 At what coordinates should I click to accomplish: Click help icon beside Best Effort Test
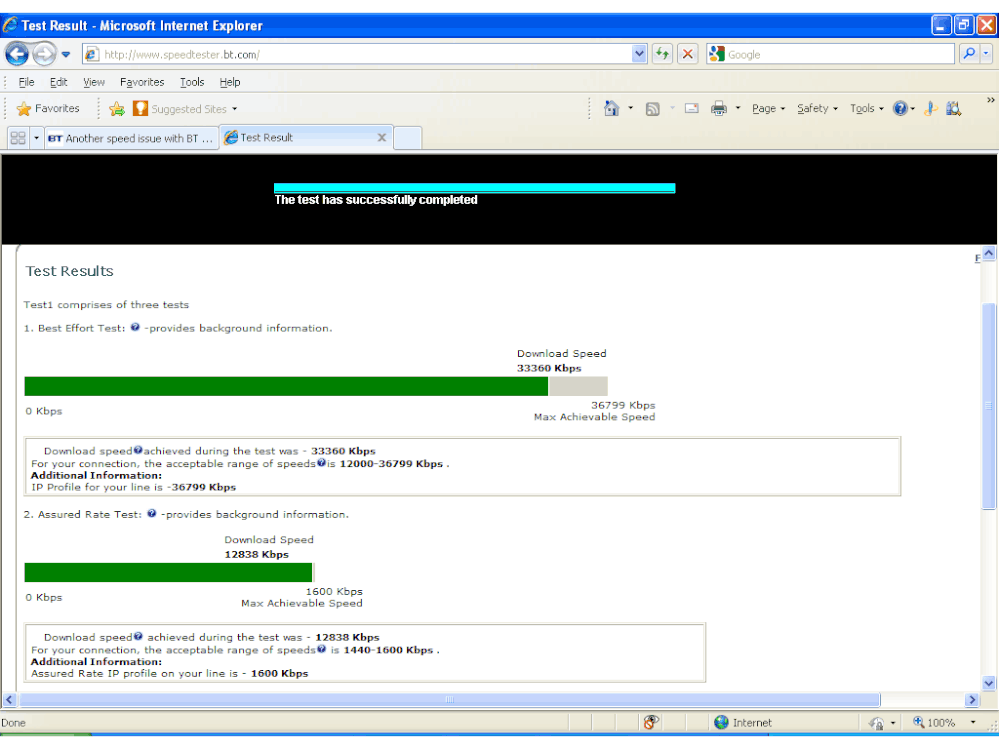click(135, 327)
